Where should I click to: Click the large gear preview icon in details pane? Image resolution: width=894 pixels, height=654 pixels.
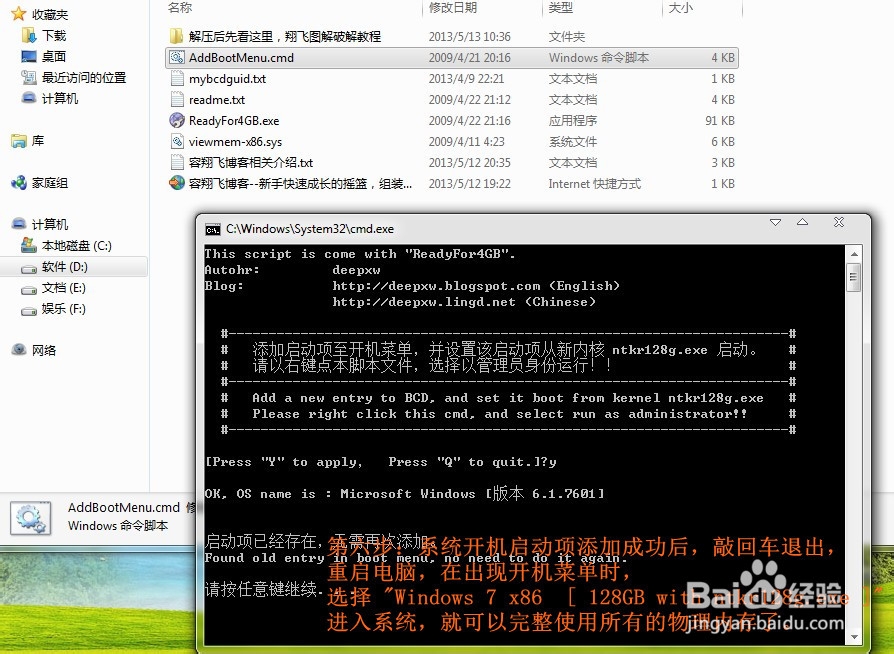31,518
